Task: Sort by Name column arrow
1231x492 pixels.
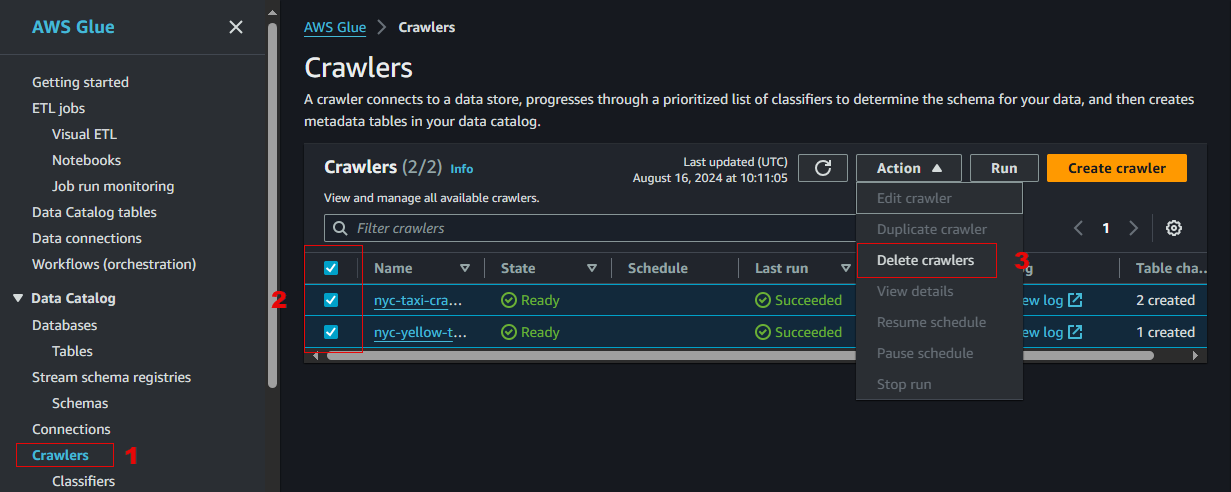Action: [x=465, y=268]
